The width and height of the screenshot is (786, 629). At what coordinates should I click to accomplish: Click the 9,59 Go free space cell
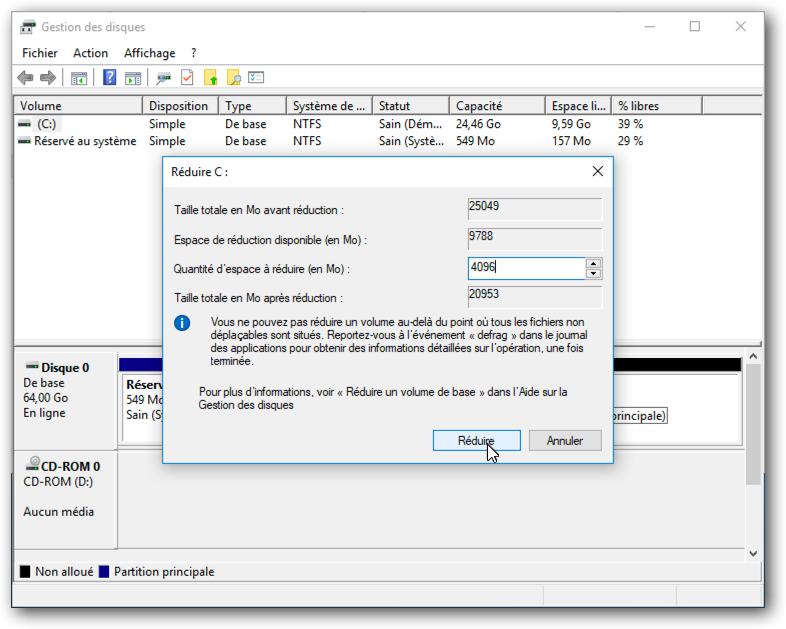coord(571,124)
